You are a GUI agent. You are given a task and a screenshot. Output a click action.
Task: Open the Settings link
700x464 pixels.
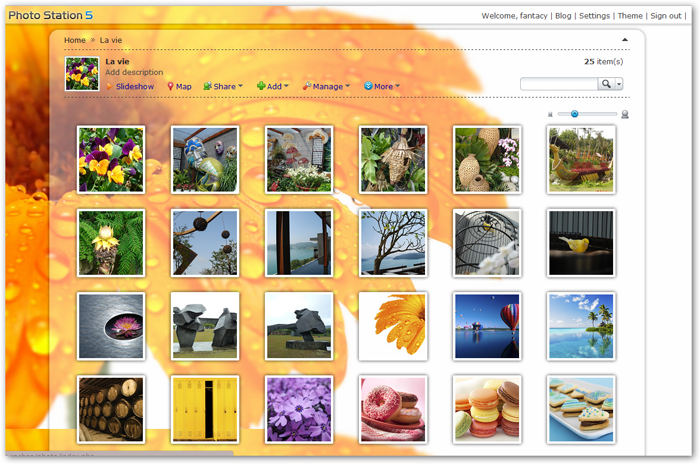[594, 16]
